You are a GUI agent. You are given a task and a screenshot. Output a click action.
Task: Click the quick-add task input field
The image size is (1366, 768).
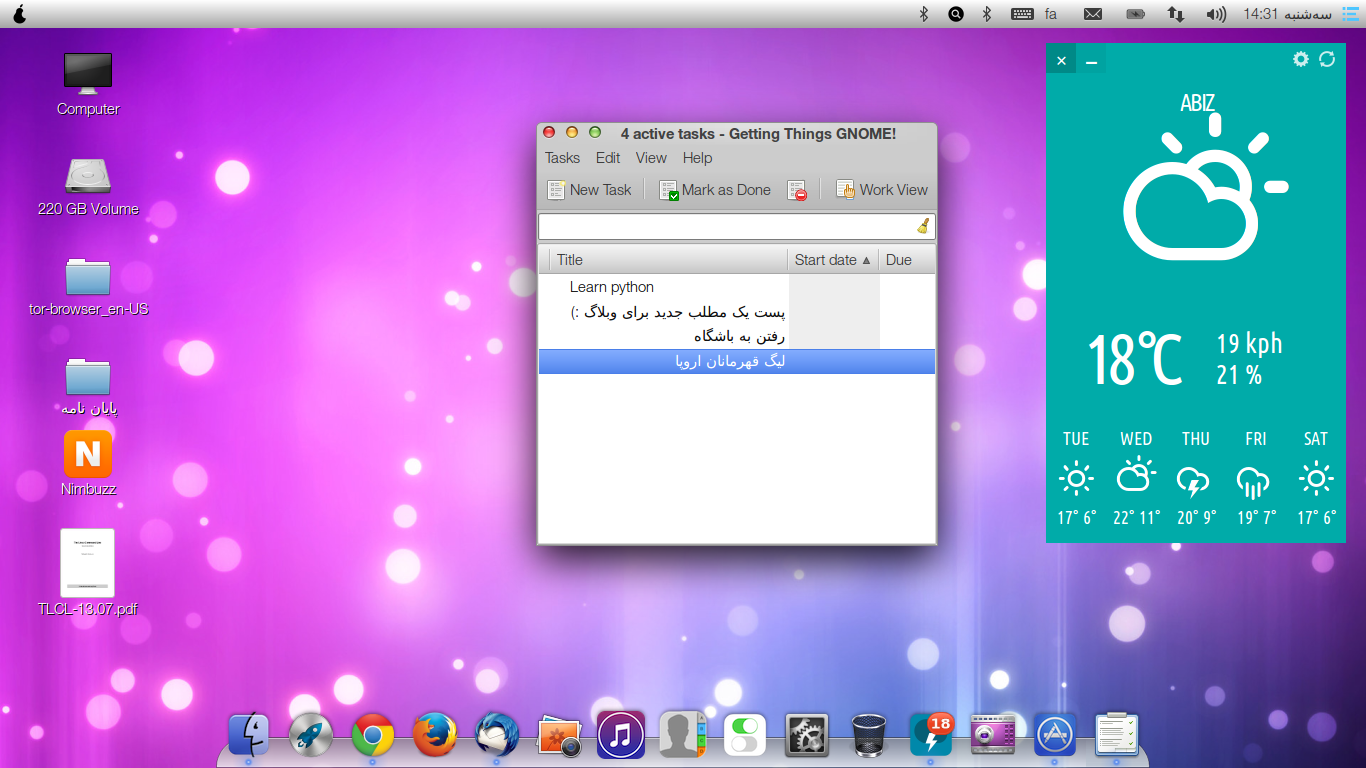tap(725, 227)
